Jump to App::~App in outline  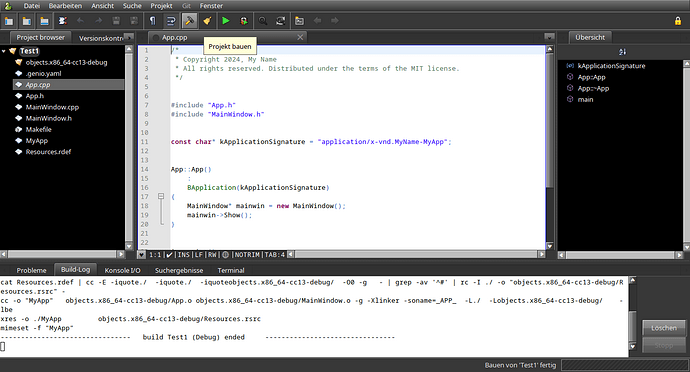593,88
